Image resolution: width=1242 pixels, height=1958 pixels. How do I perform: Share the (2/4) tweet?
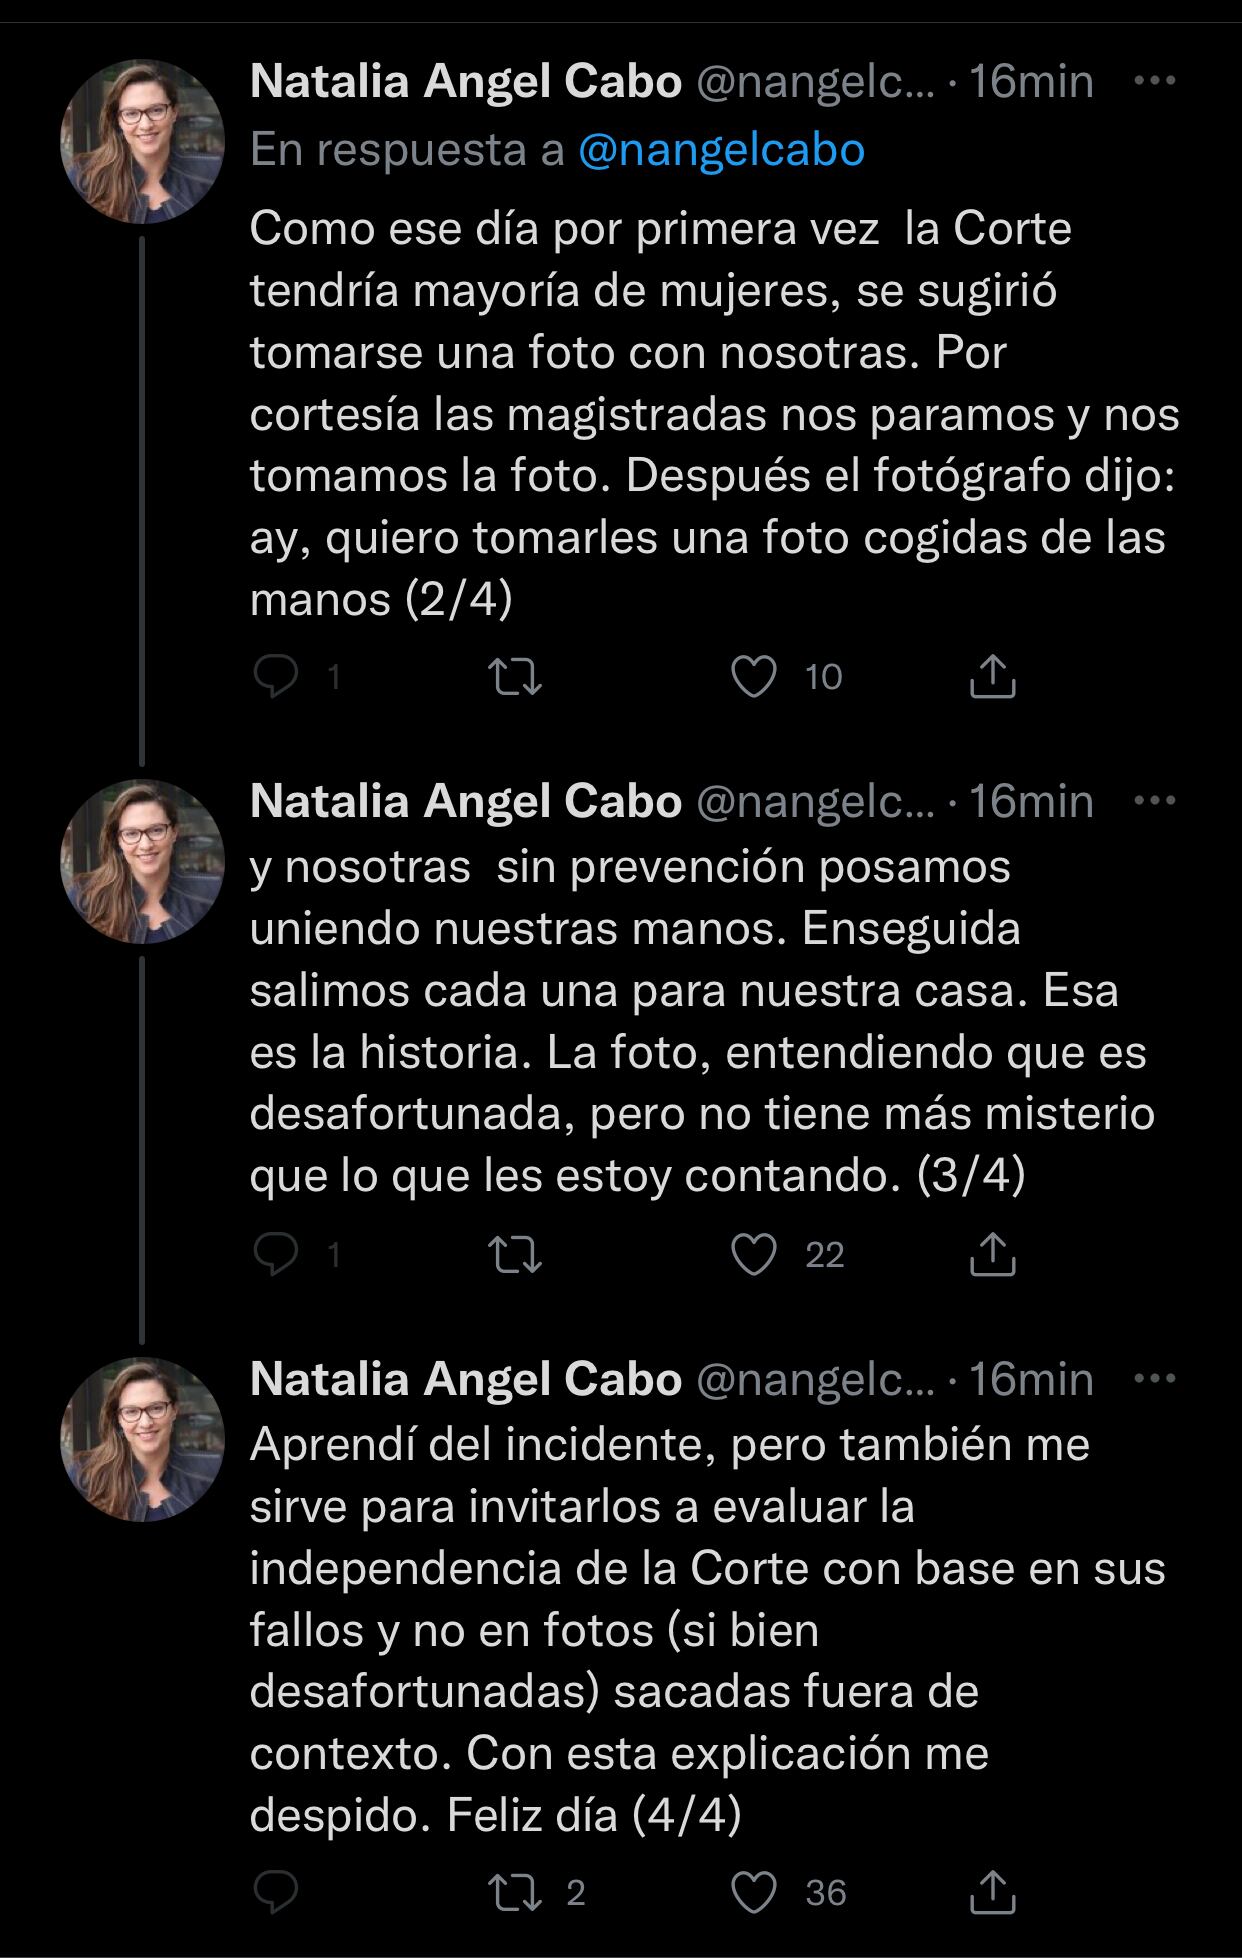click(992, 677)
